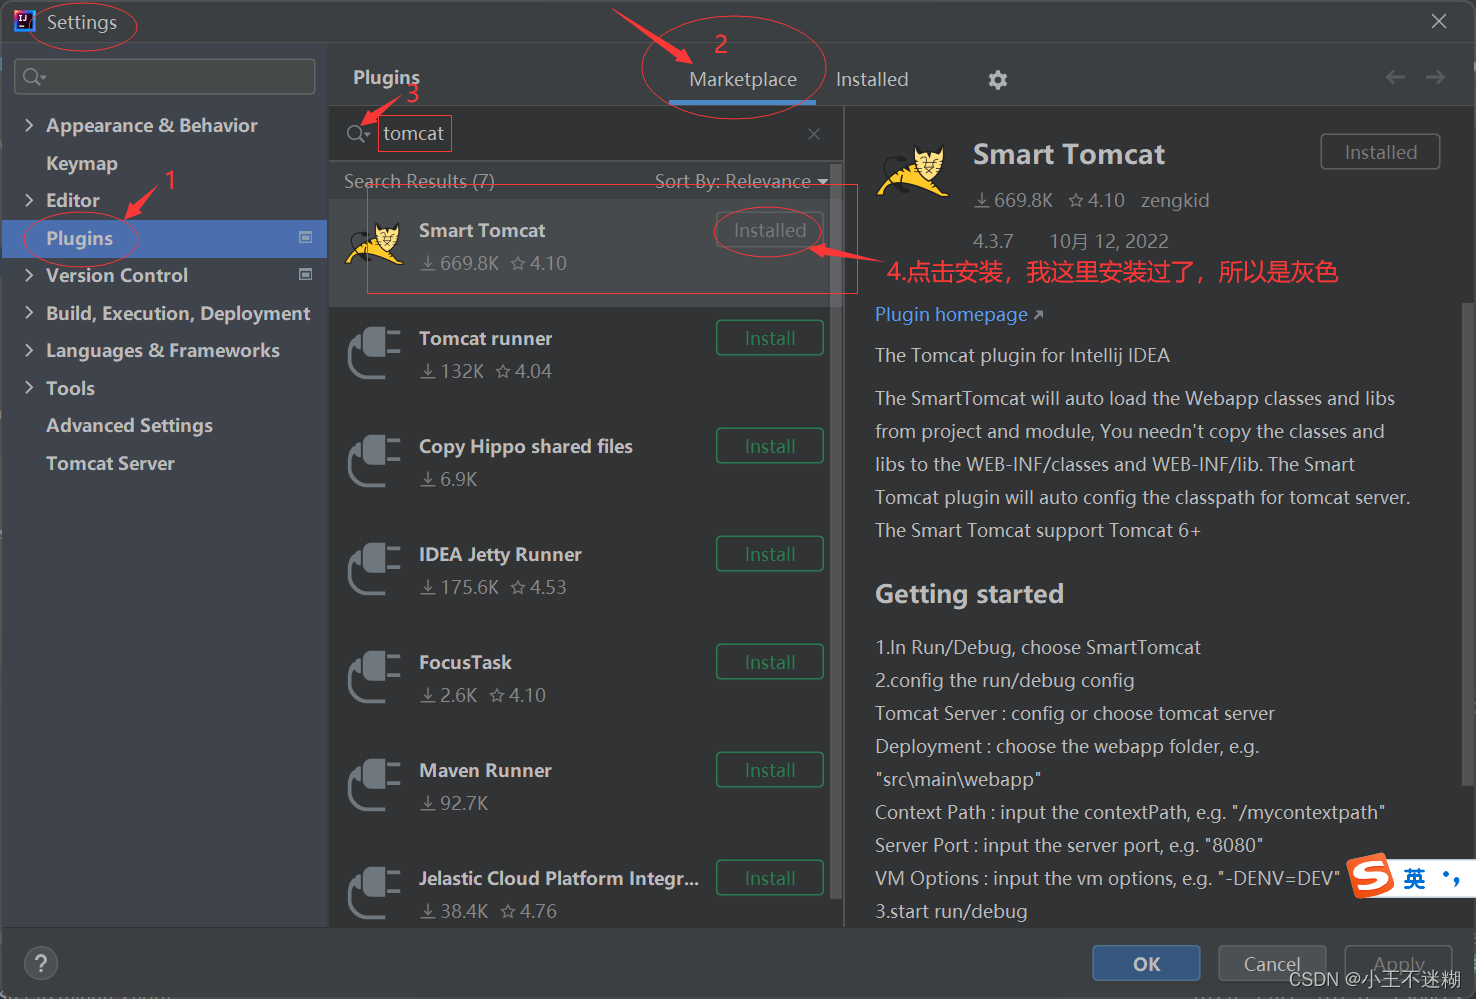Click the Jelastic Cloud Platform plug icon
The image size is (1476, 999).
point(374,894)
